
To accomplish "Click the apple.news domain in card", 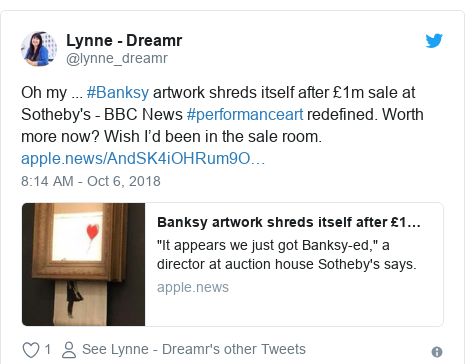I will coord(193,287).
